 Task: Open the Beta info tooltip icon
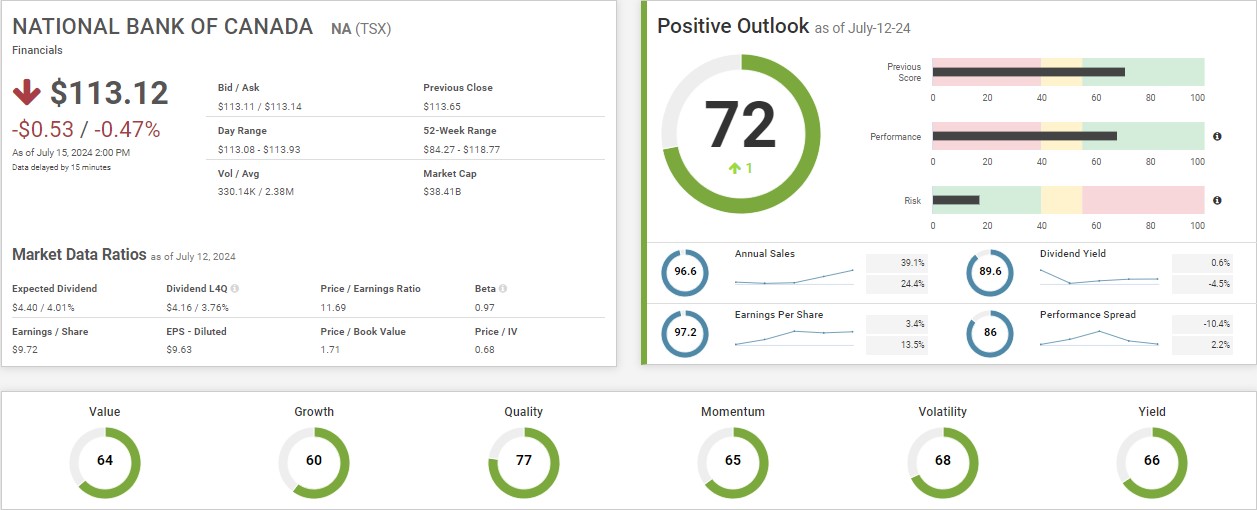pos(503,288)
